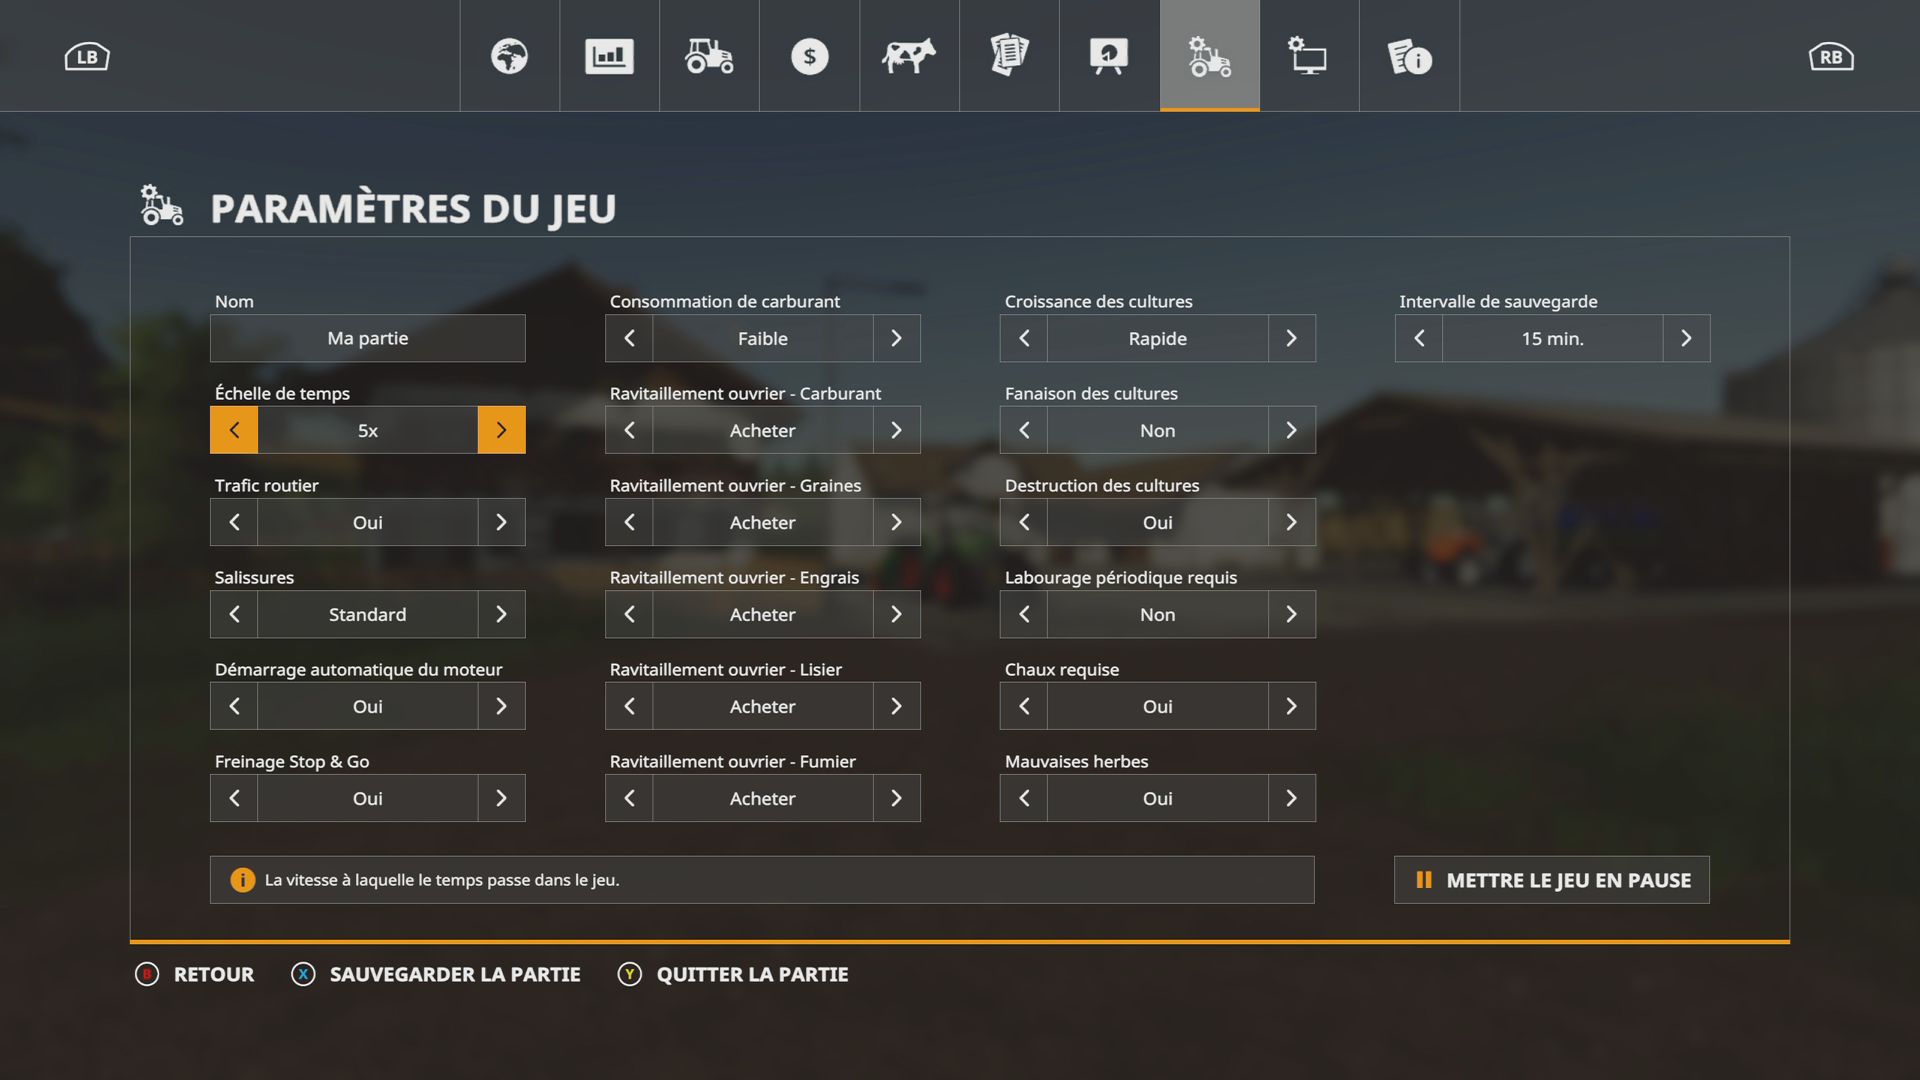The height and width of the screenshot is (1080, 1920).
Task: Open the contracts screen
Action: (x=1009, y=57)
